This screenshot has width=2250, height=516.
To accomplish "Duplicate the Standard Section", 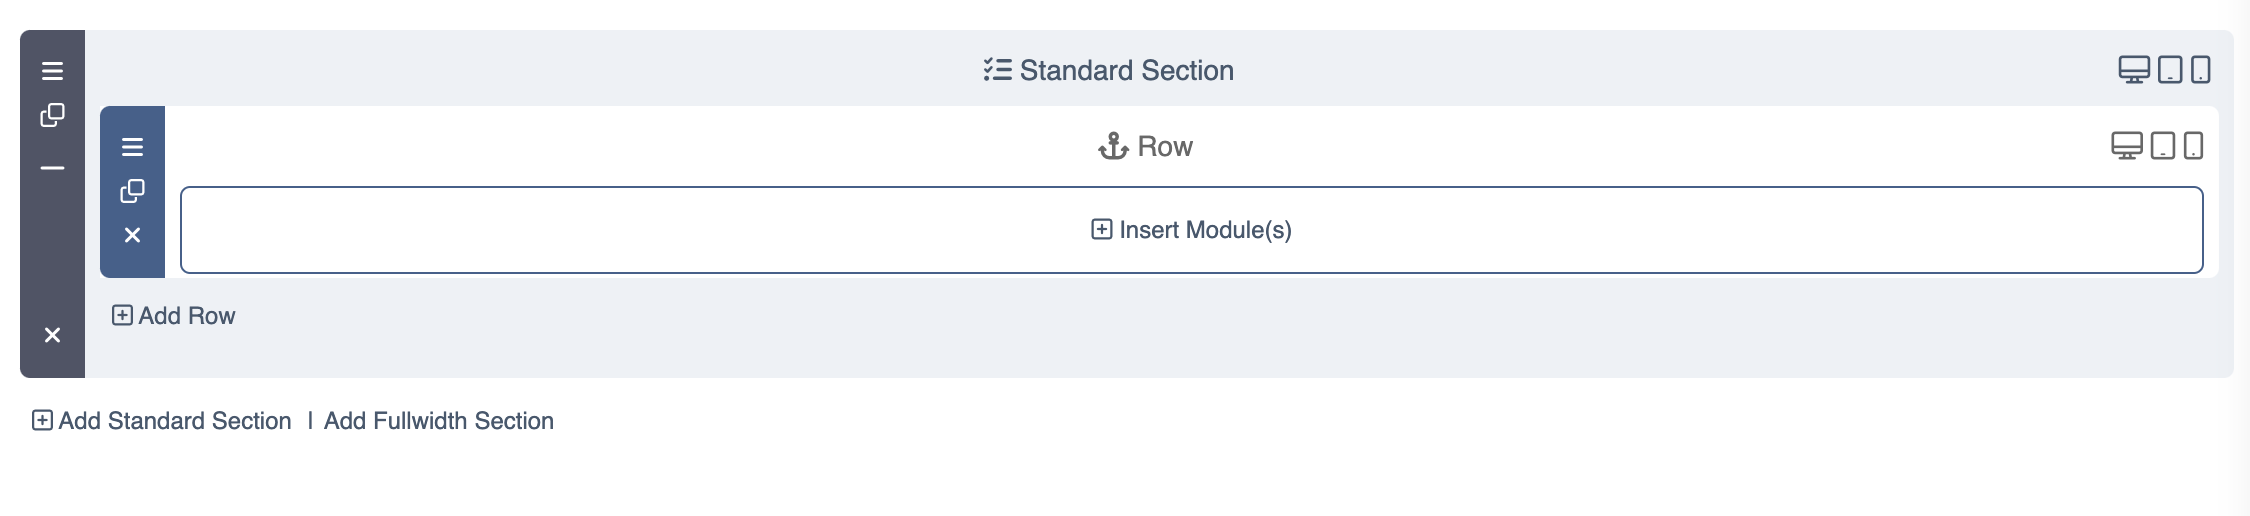I will coord(52,116).
